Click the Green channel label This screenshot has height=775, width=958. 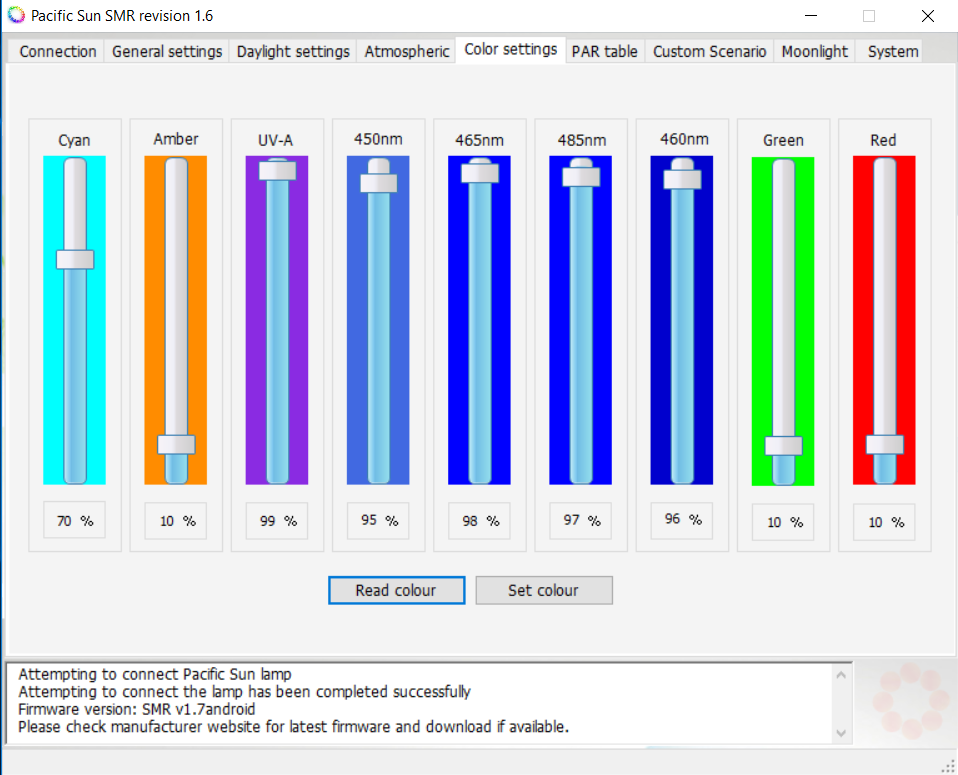[783, 141]
